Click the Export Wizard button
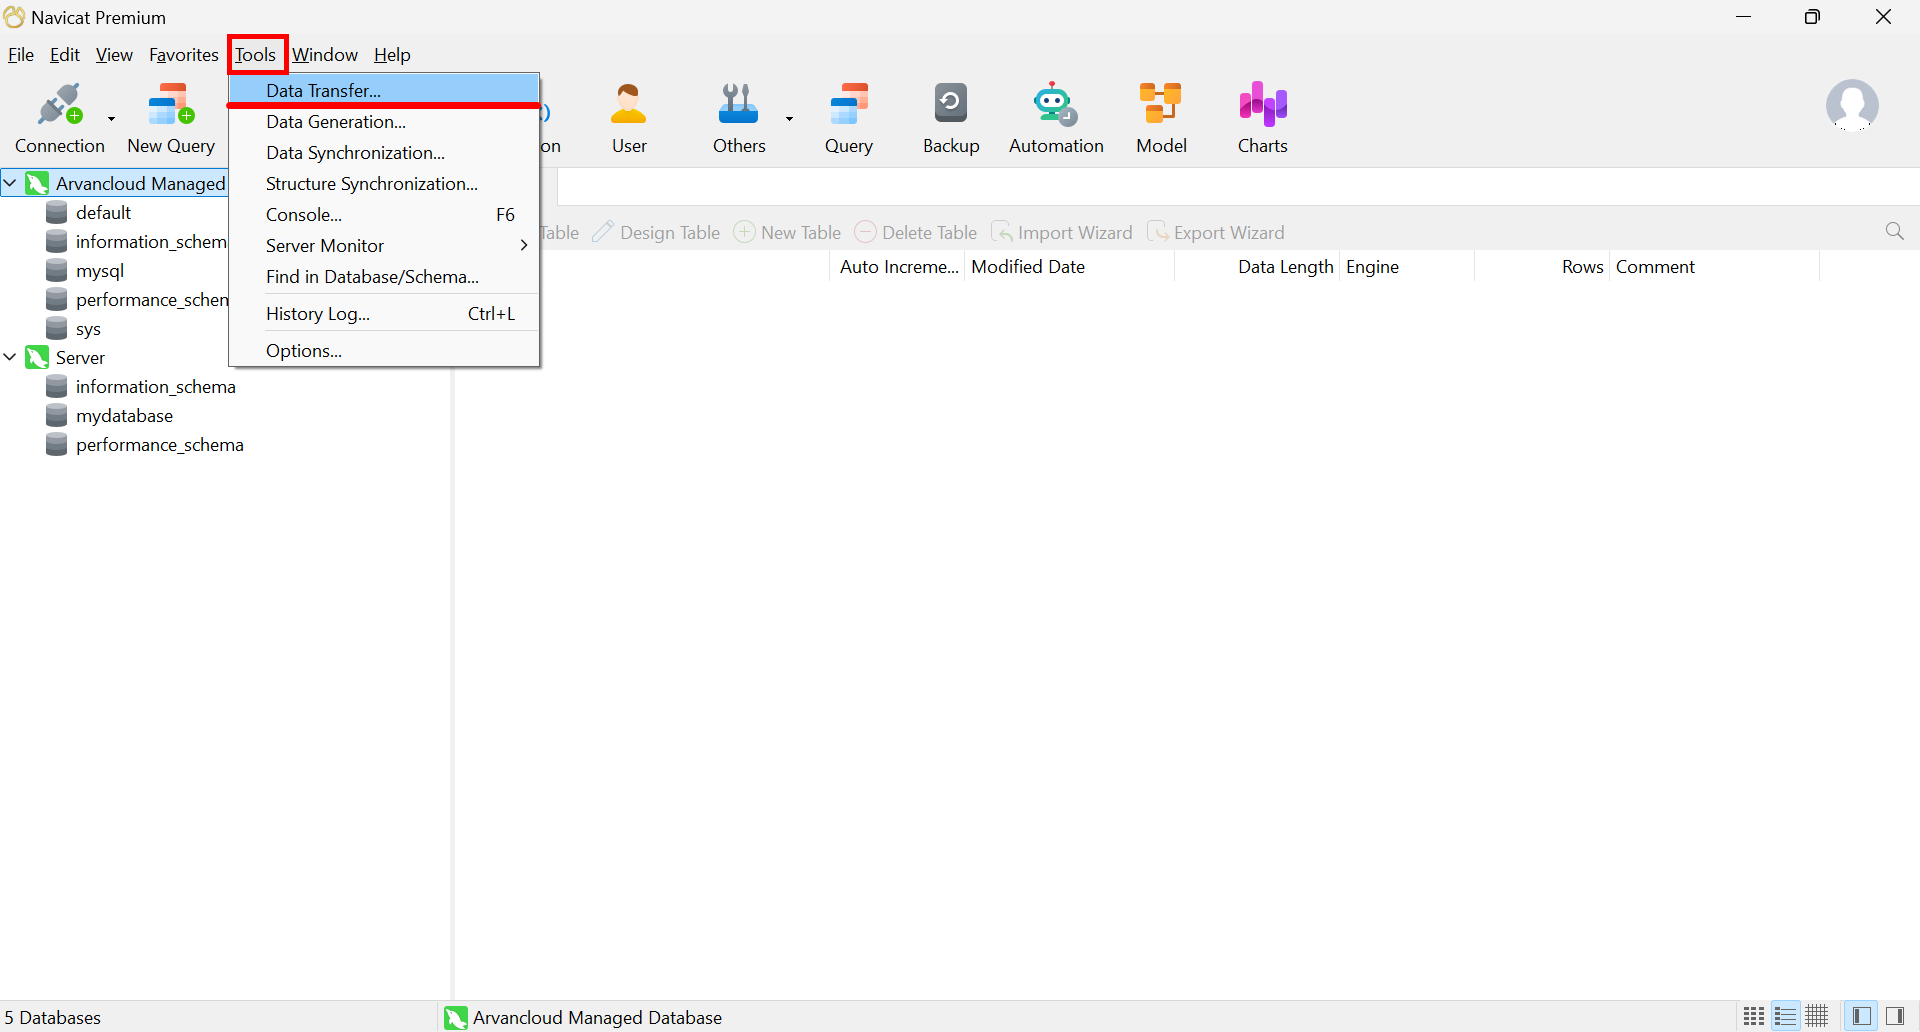This screenshot has width=1920, height=1032. (1216, 233)
